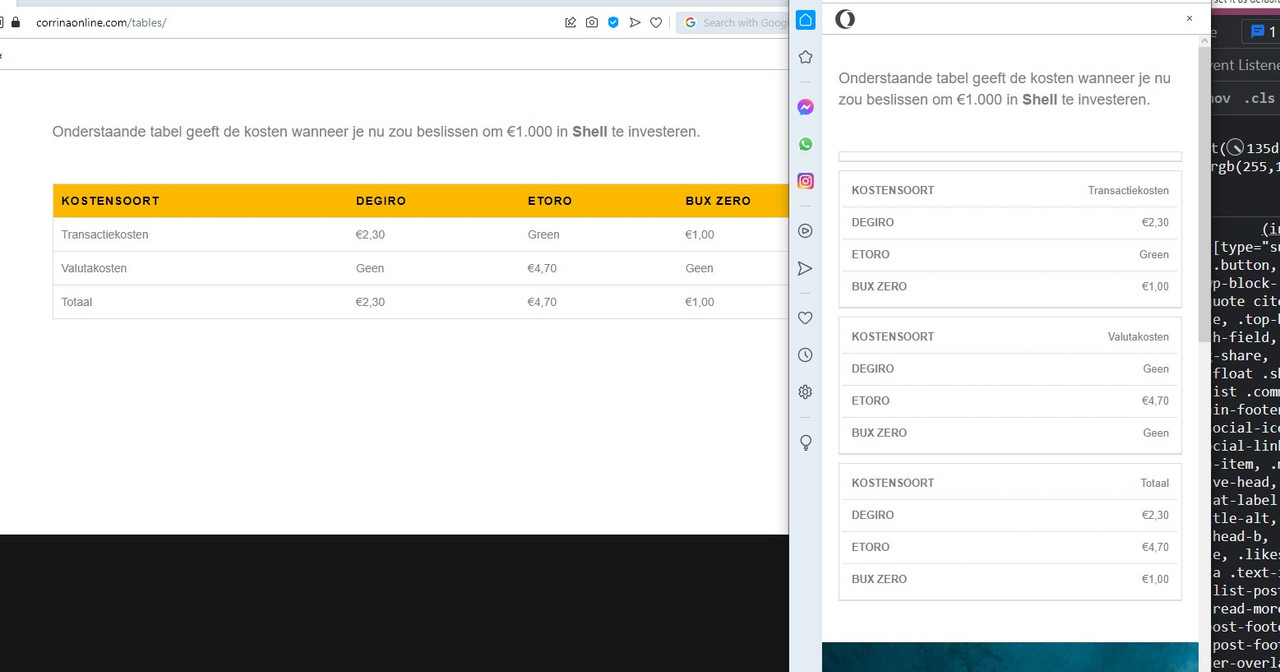Image resolution: width=1280 pixels, height=672 pixels.
Task: Click the bold Shell word in sidebar panel
Action: (x=1040, y=100)
